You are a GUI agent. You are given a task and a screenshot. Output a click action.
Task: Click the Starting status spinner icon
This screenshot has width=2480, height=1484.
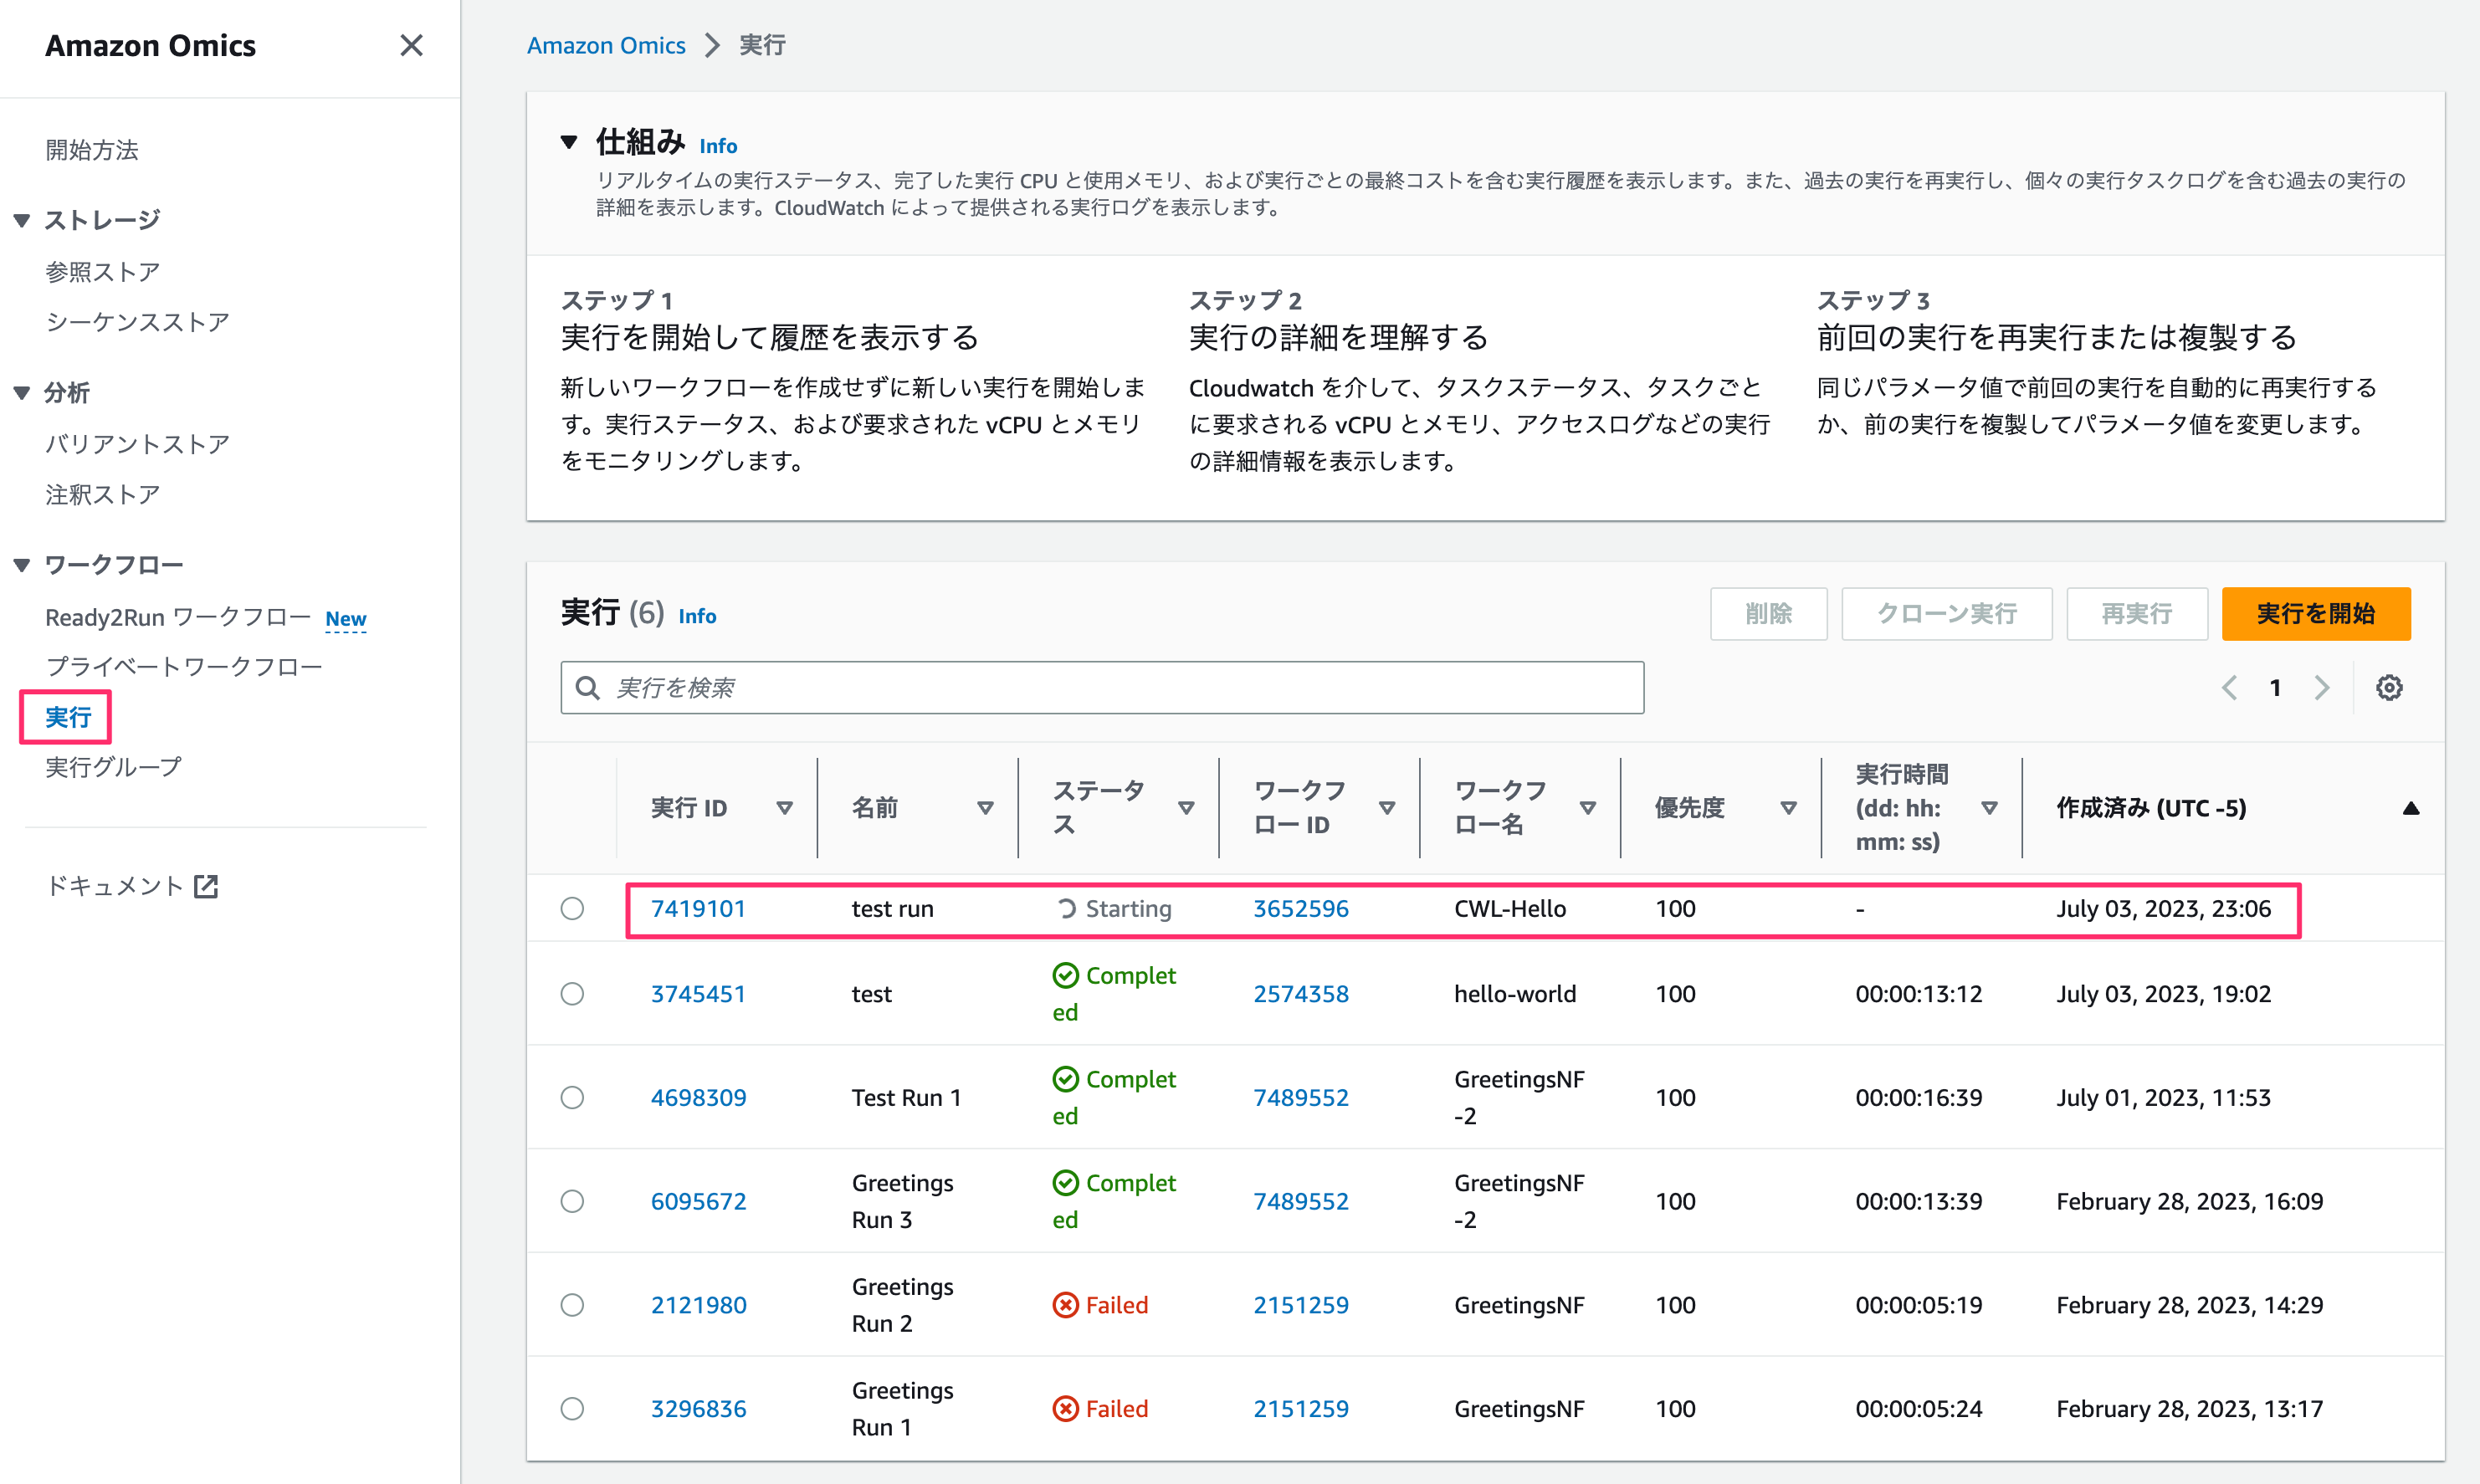click(x=1066, y=908)
